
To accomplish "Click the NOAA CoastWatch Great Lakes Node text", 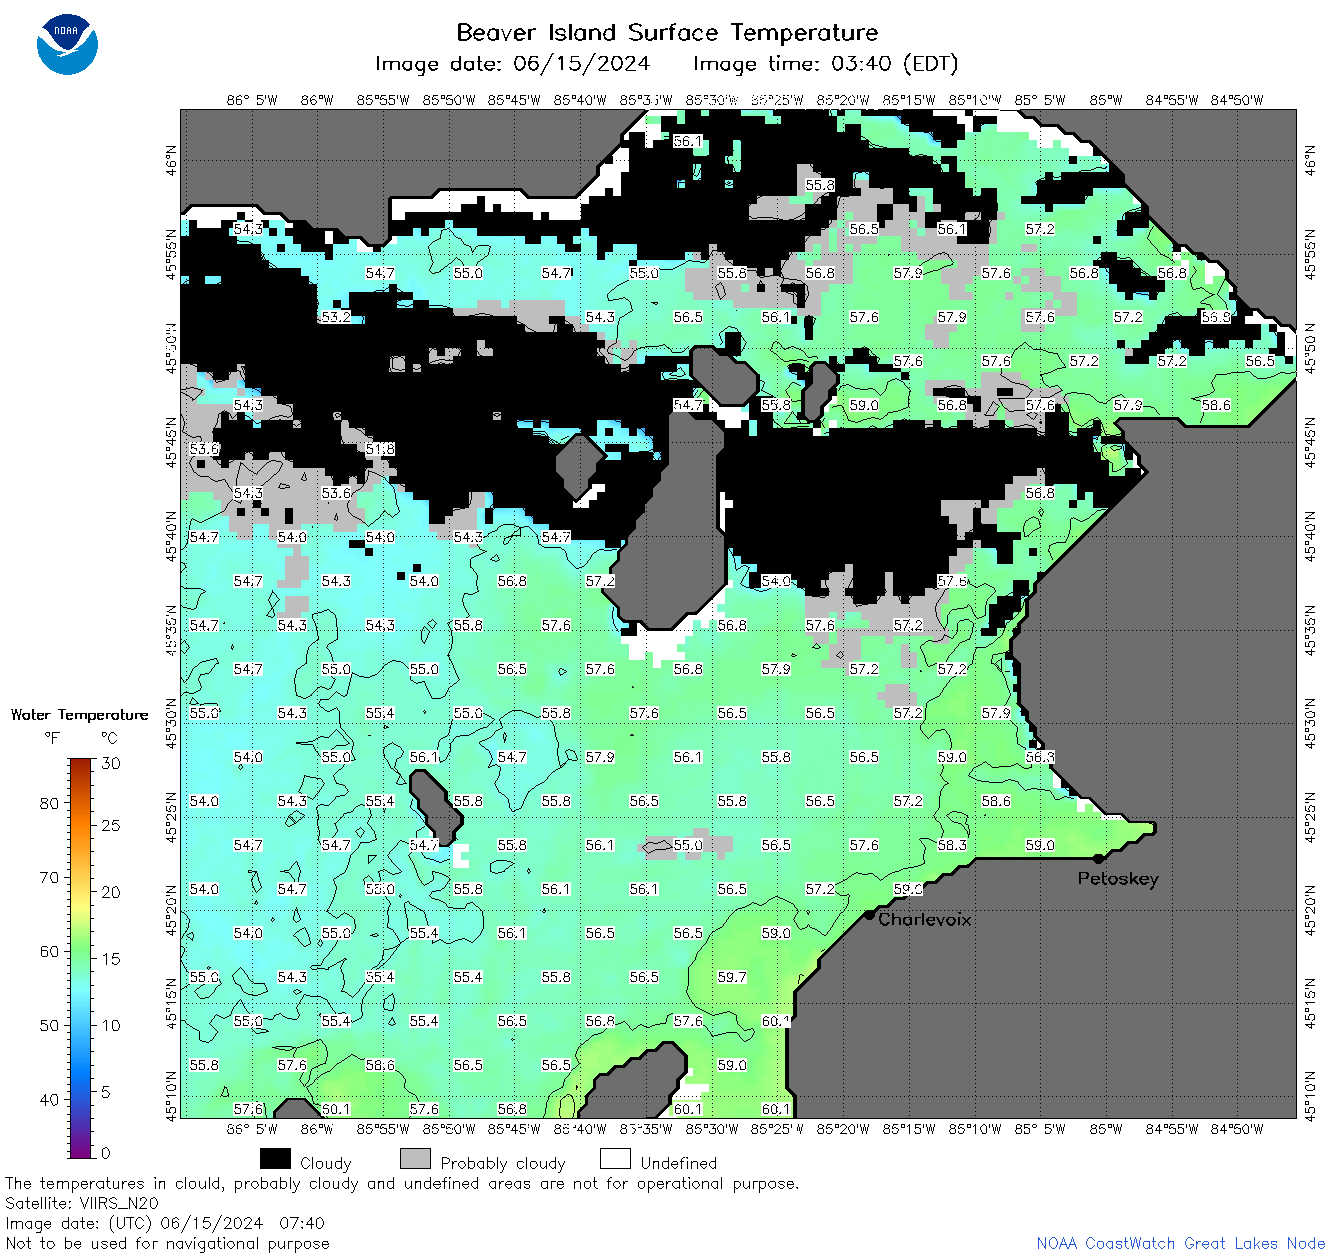I will (1181, 1243).
